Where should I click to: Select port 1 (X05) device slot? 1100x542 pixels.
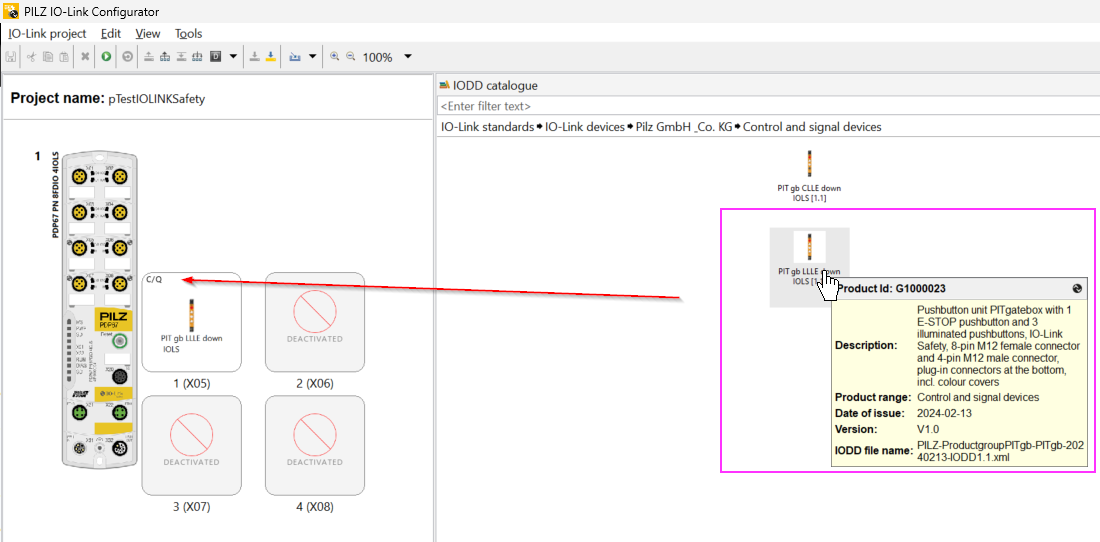tap(192, 322)
